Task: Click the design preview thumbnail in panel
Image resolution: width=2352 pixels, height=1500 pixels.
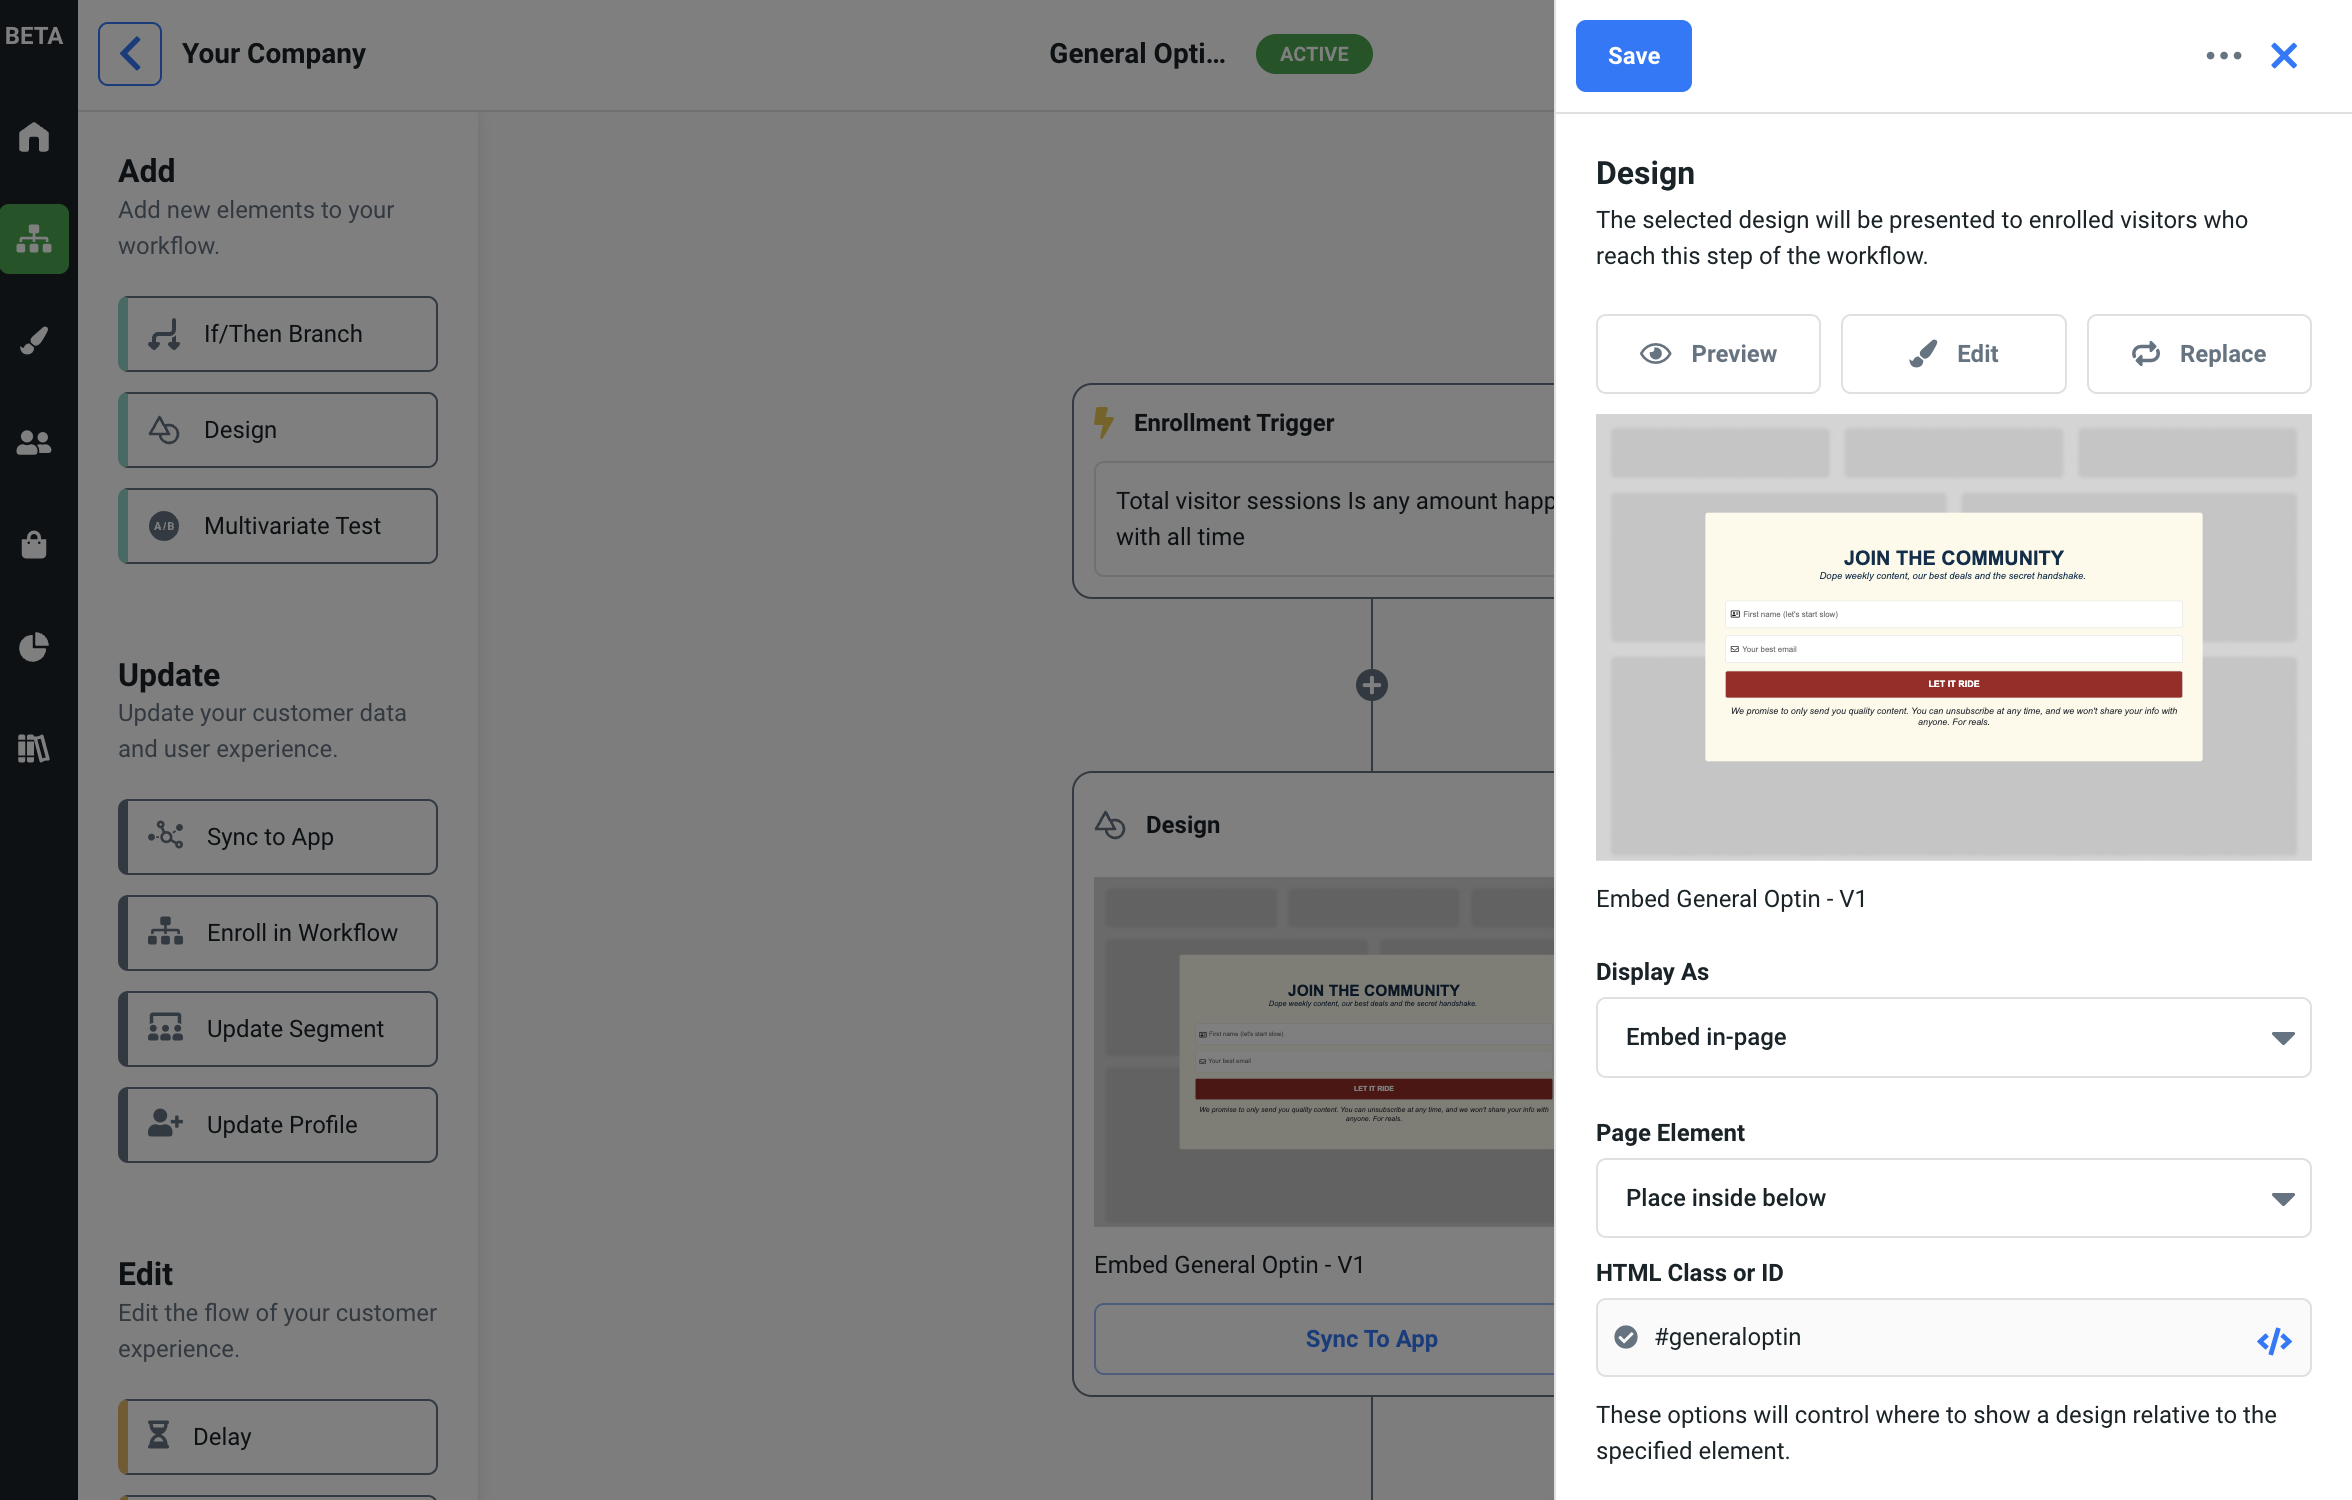Action: (x=1953, y=637)
